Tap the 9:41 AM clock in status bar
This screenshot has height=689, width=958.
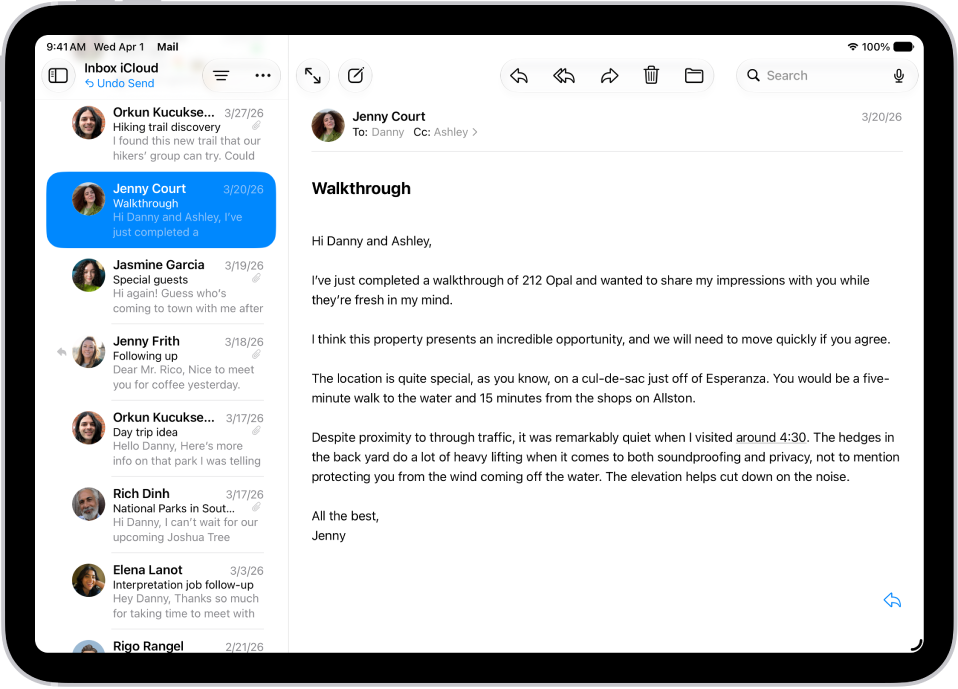[x=66, y=47]
